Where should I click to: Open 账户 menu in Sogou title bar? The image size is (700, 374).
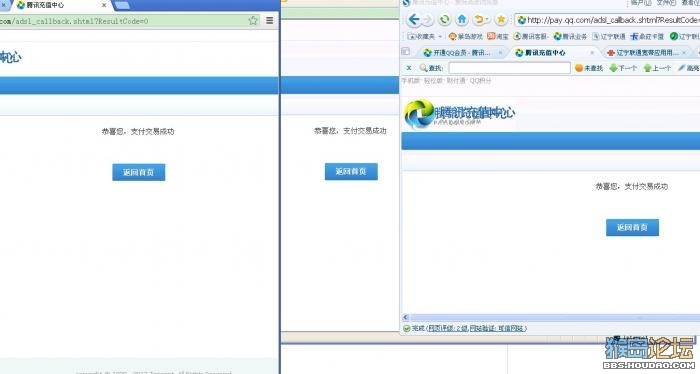pos(641,3)
